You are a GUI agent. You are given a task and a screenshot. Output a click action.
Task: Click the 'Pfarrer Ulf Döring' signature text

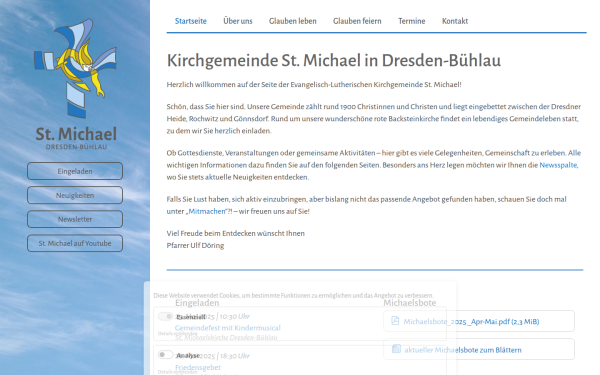point(195,245)
